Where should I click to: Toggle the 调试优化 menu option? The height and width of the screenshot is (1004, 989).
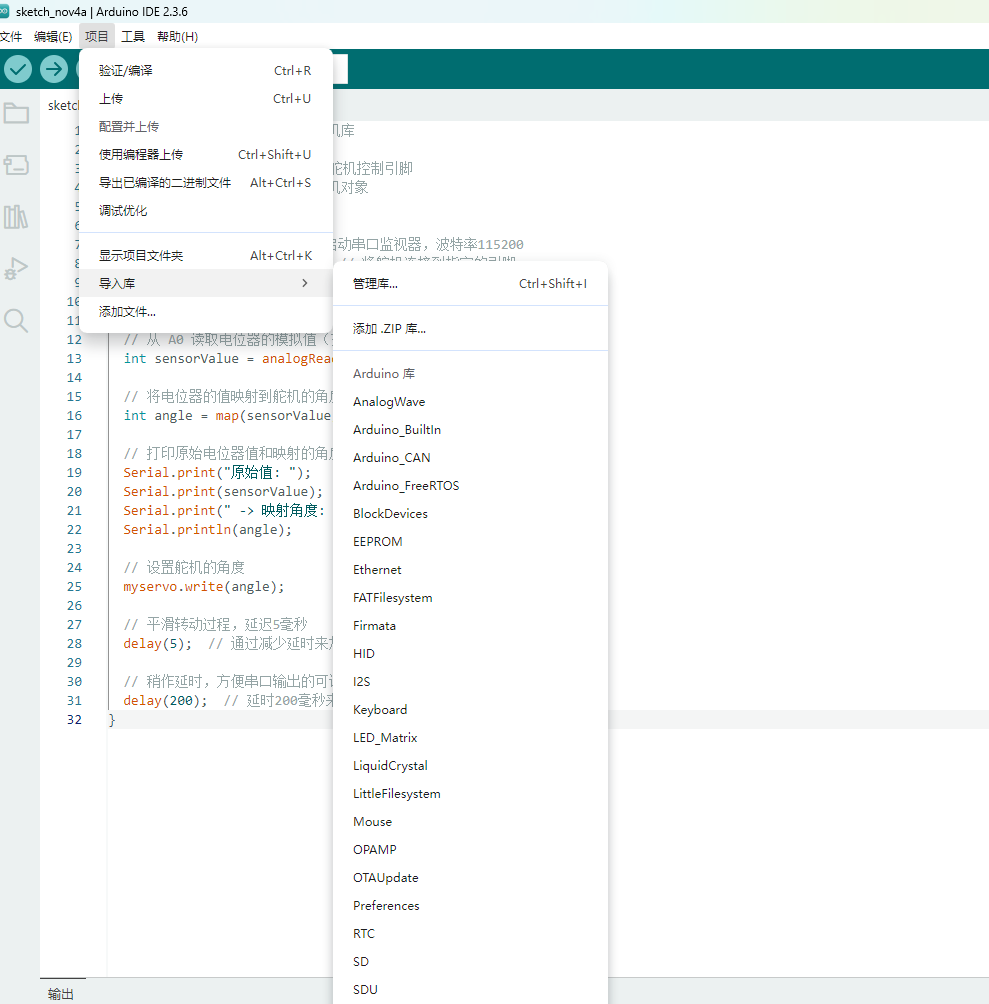tap(205, 211)
